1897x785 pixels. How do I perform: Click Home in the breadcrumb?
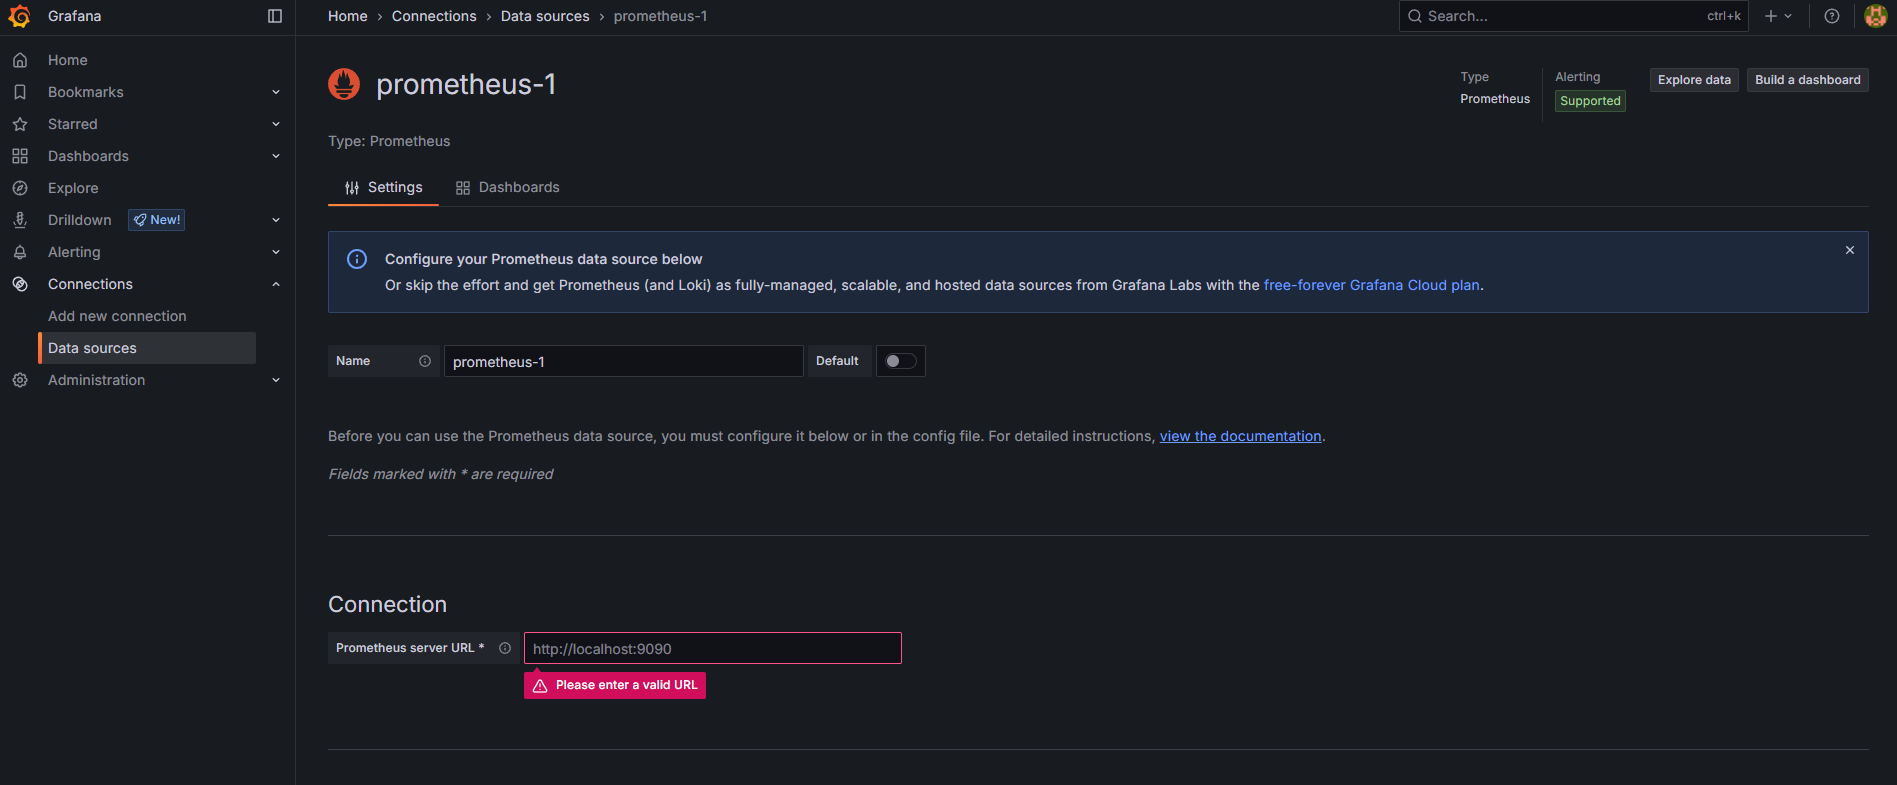(x=348, y=16)
